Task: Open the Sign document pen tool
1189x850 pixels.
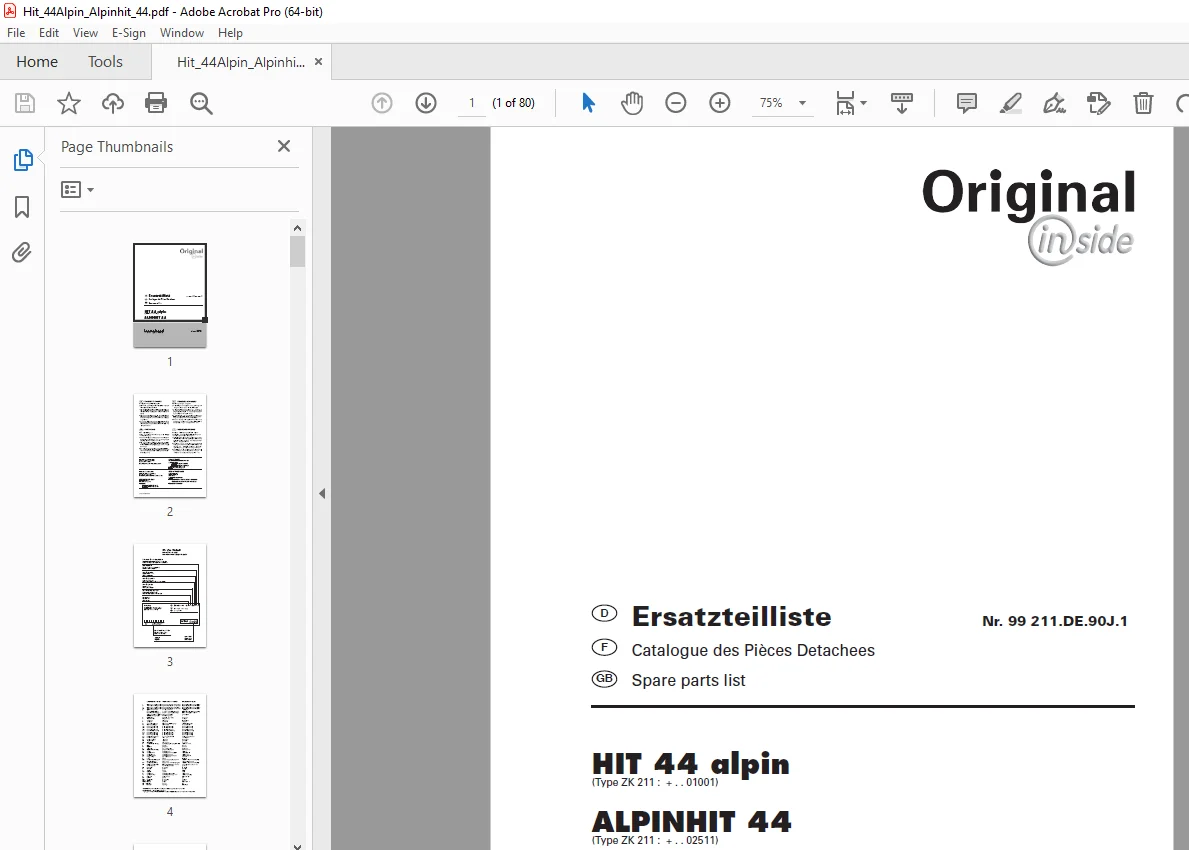Action: [1055, 103]
